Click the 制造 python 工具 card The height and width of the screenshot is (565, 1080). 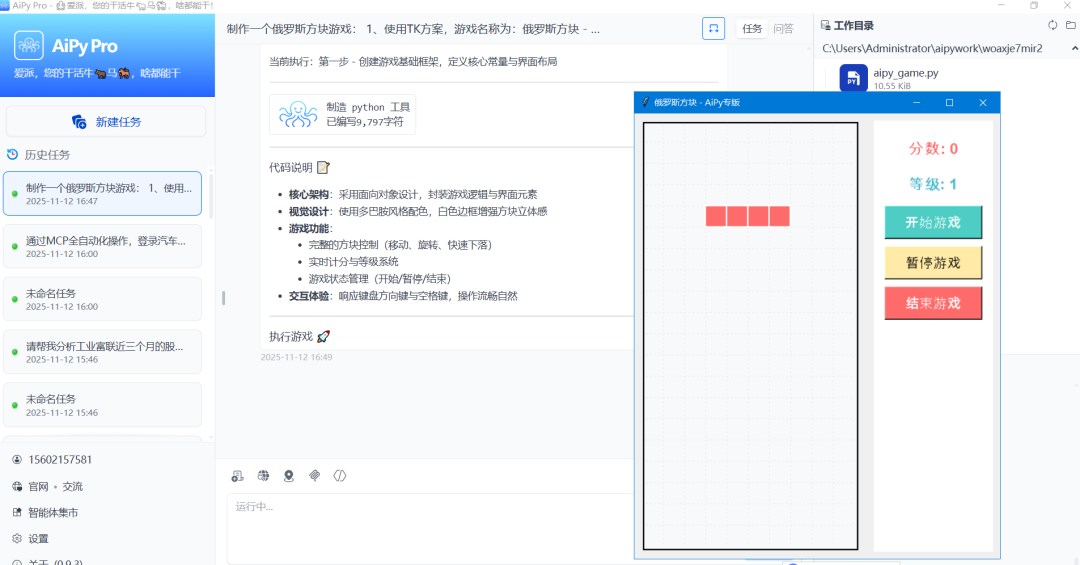(x=342, y=114)
